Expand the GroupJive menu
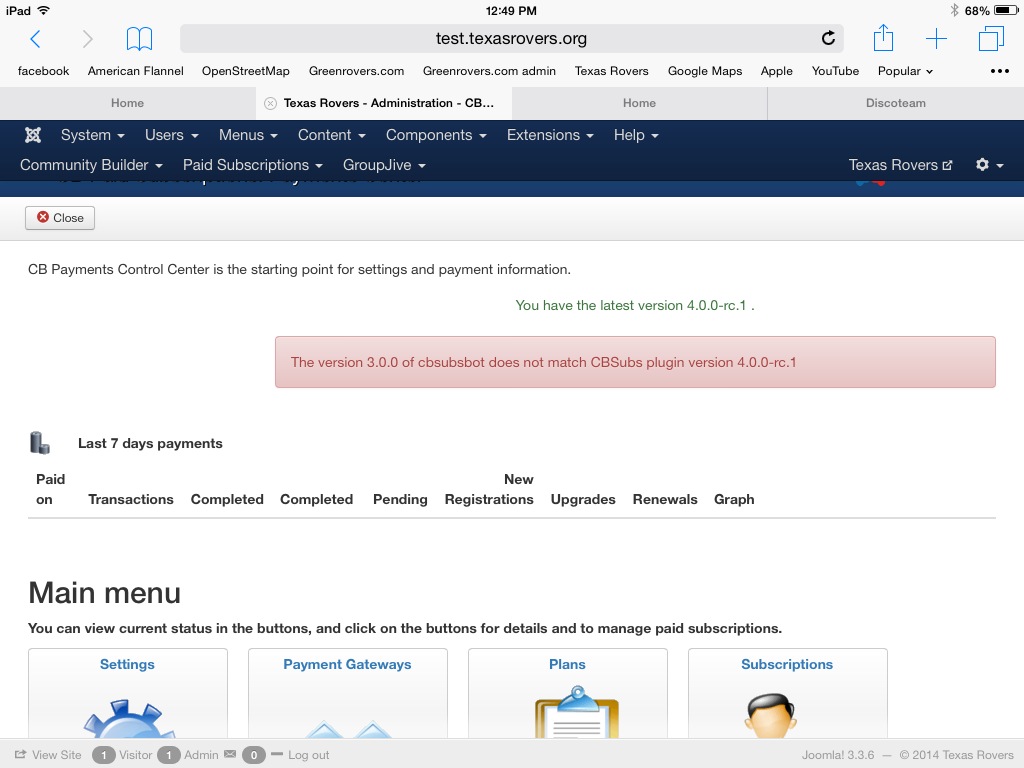Viewport: 1024px width, 768px height. pos(385,165)
